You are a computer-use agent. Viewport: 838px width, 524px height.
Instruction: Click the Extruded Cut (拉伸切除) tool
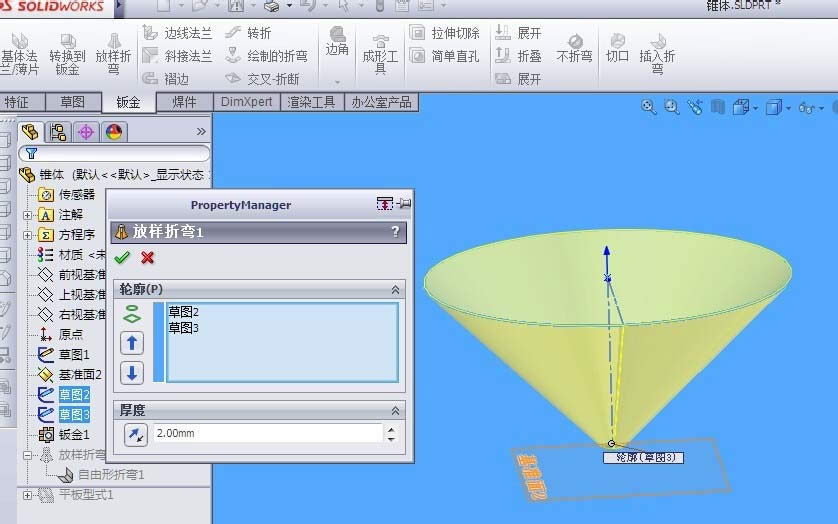445,33
